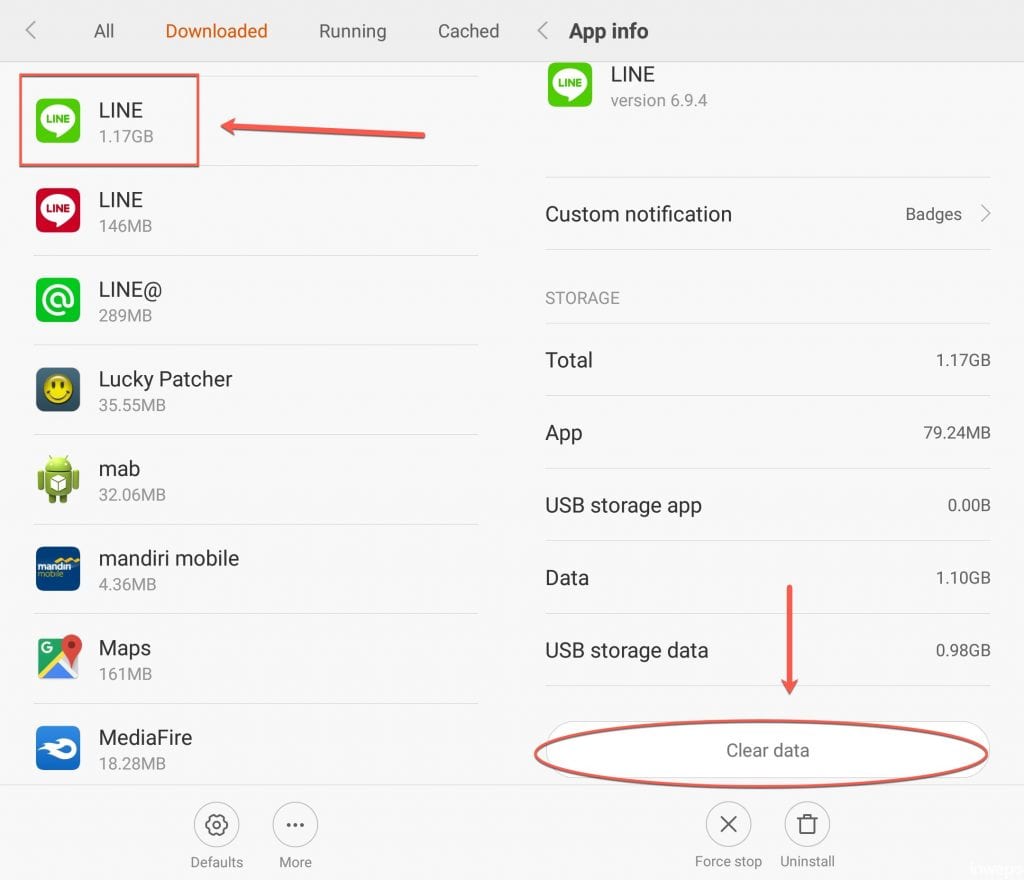This screenshot has height=880, width=1024.
Task: Select the Maps 161MB entry
Action: (x=256, y=659)
